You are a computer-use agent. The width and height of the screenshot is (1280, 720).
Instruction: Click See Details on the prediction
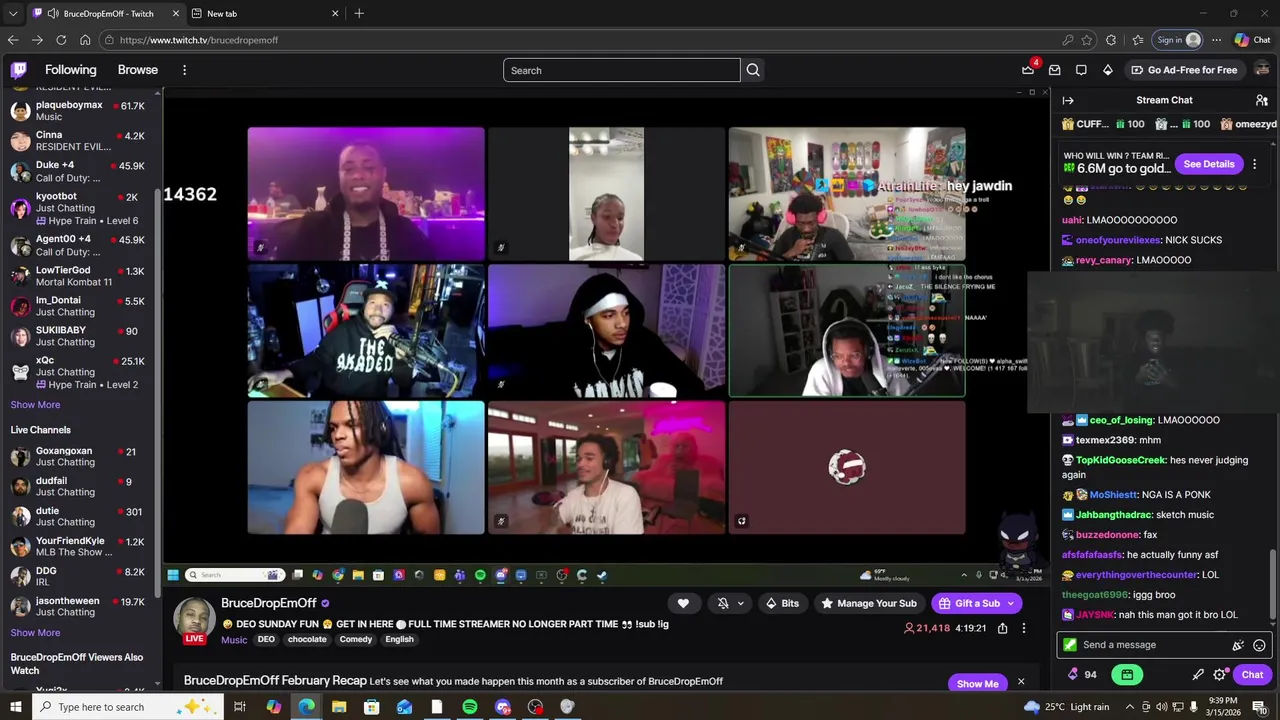tap(1209, 164)
